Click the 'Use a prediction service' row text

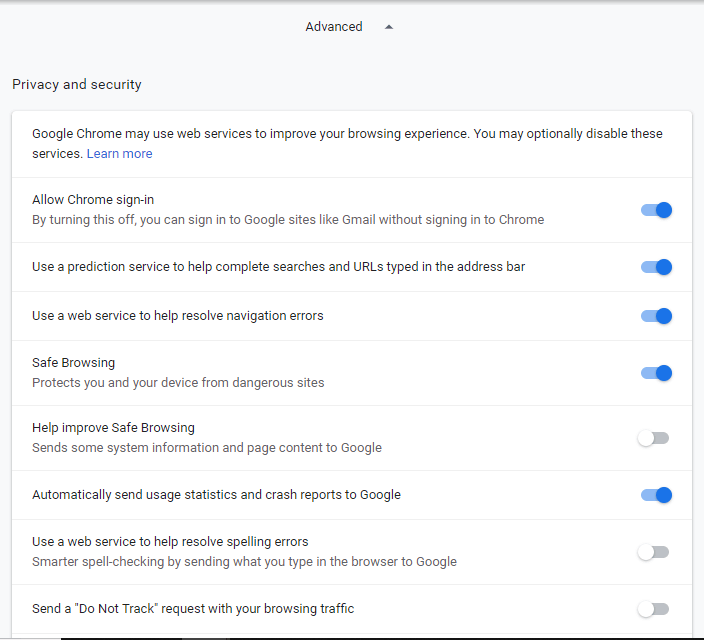tap(278, 267)
